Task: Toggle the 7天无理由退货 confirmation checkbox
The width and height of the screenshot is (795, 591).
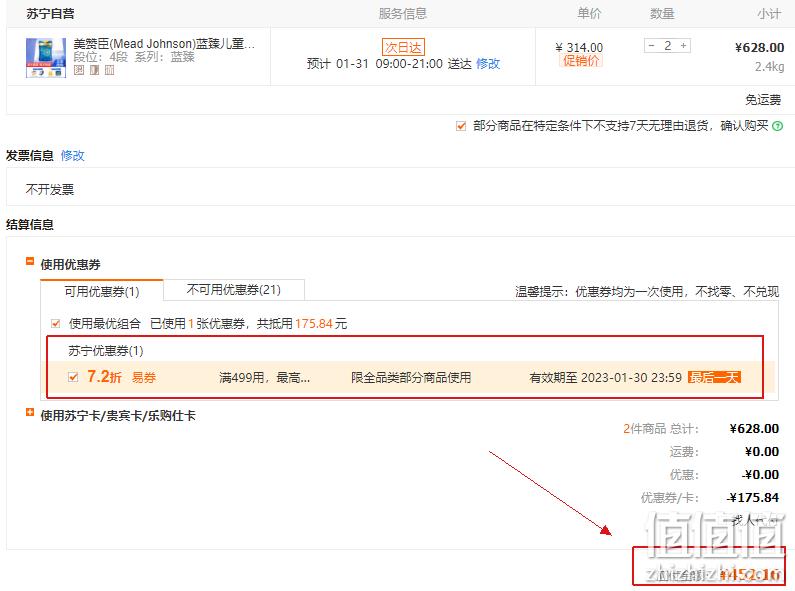Action: click(x=461, y=126)
